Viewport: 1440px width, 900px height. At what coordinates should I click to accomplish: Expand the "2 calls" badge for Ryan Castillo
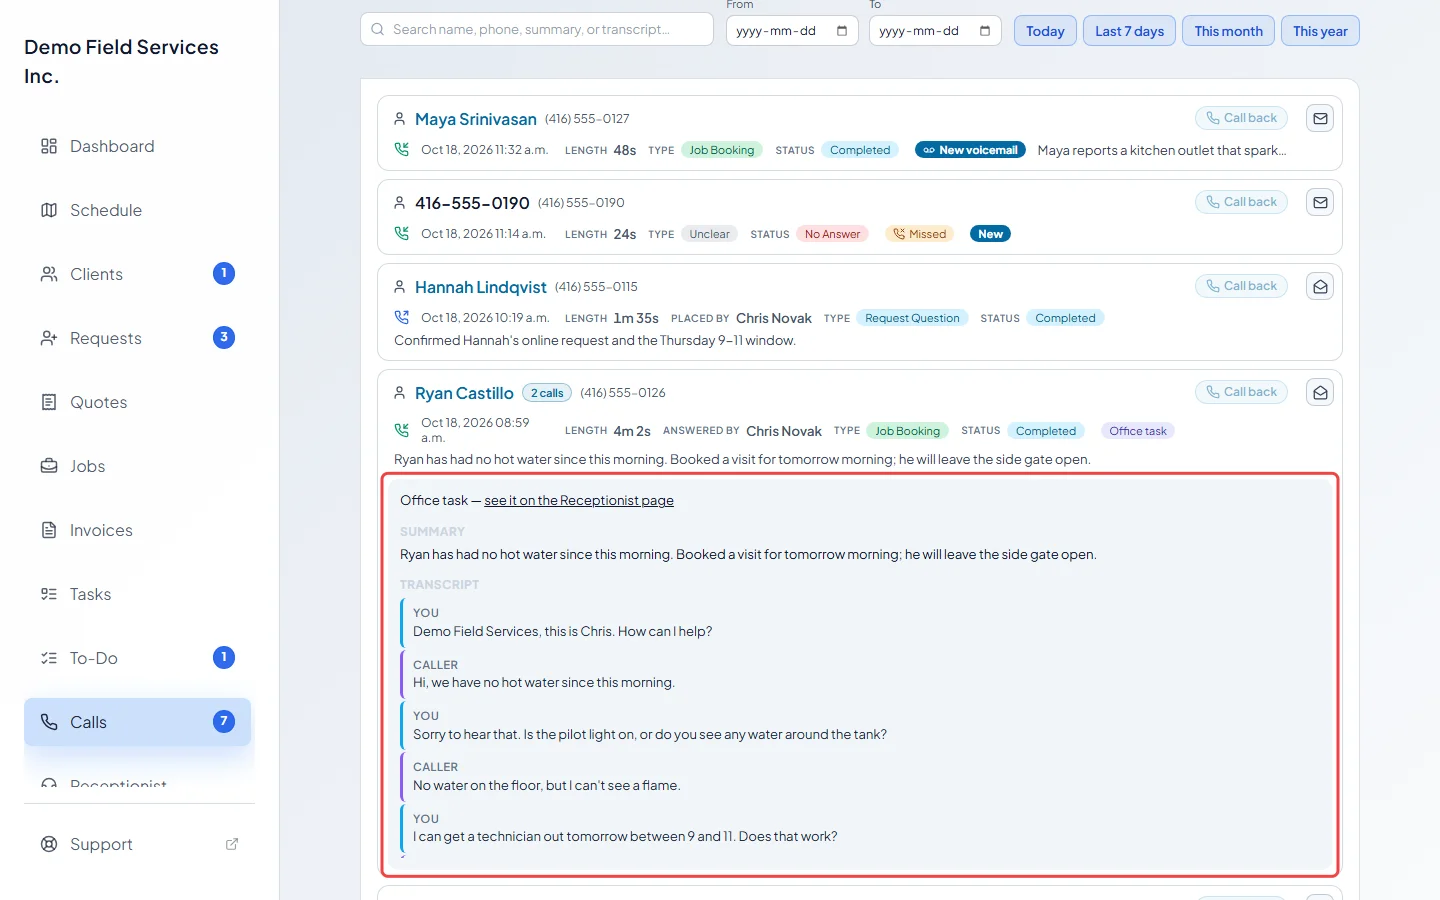click(547, 393)
